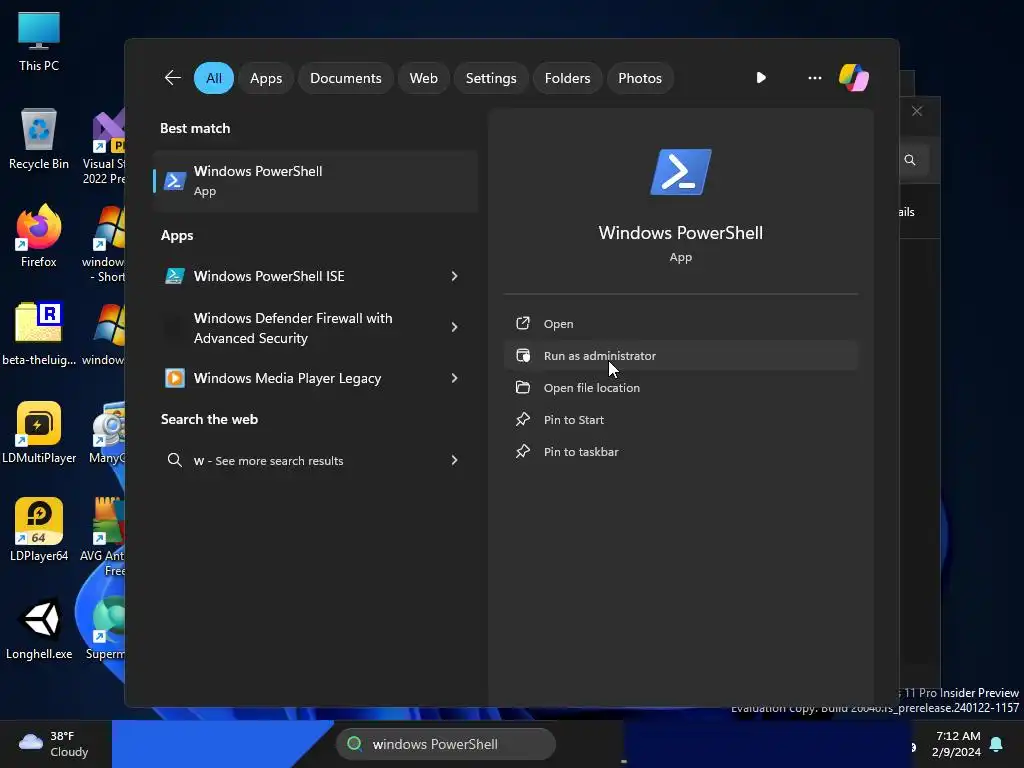Click the play icon in search header

pyautogui.click(x=761, y=78)
